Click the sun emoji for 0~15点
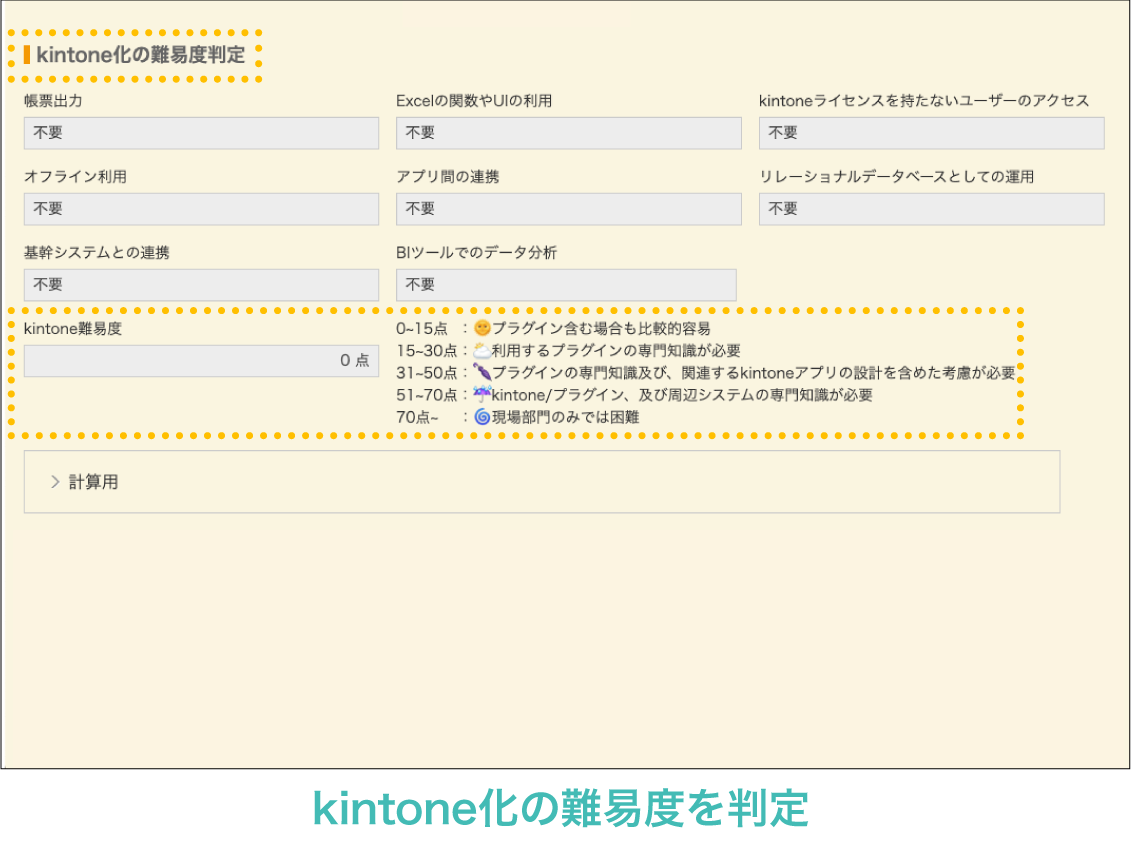The width and height of the screenshot is (1132, 844). 482,328
